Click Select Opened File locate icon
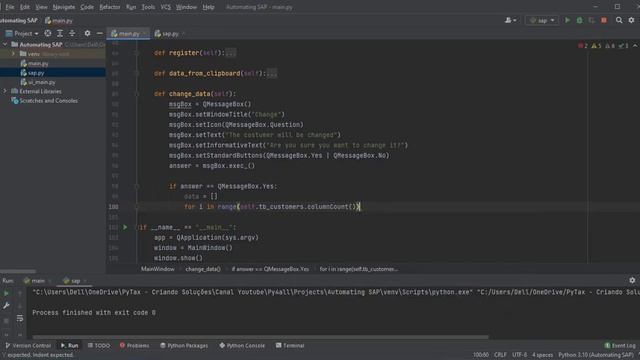Viewport: 640px width, 360px height. click(x=48, y=33)
